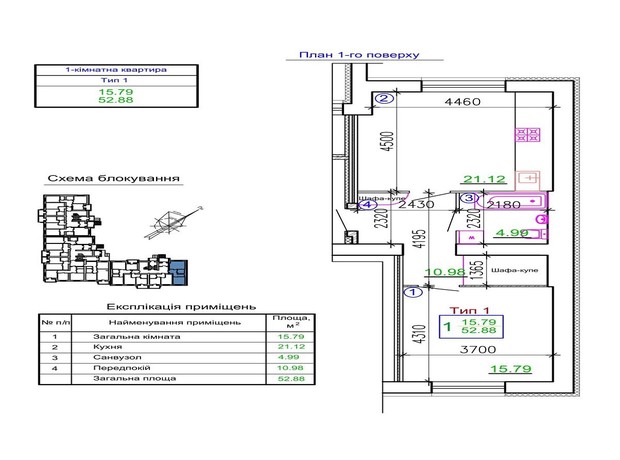This screenshot has height=460, width=620.
Task: Click "Шафа-купе" label beside the 1365 dimension
Action: coord(514,270)
